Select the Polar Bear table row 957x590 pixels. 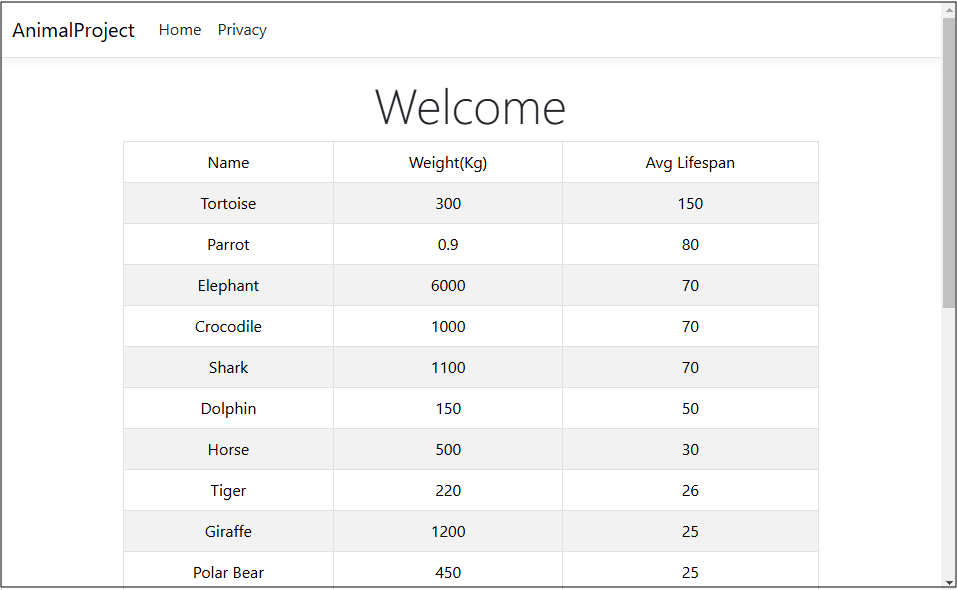228,572
